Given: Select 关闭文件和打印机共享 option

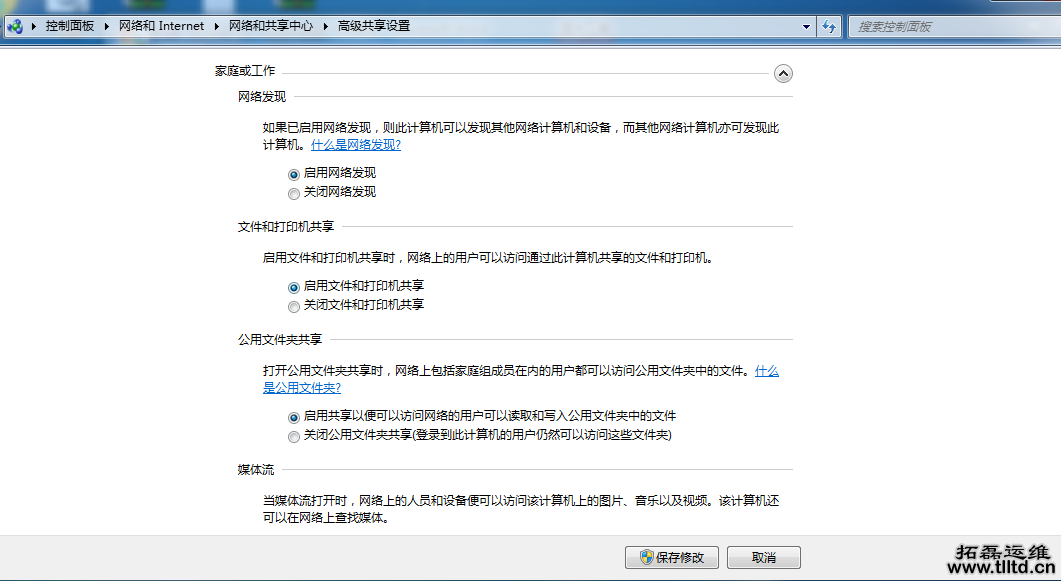Looking at the screenshot, I should 293,306.
